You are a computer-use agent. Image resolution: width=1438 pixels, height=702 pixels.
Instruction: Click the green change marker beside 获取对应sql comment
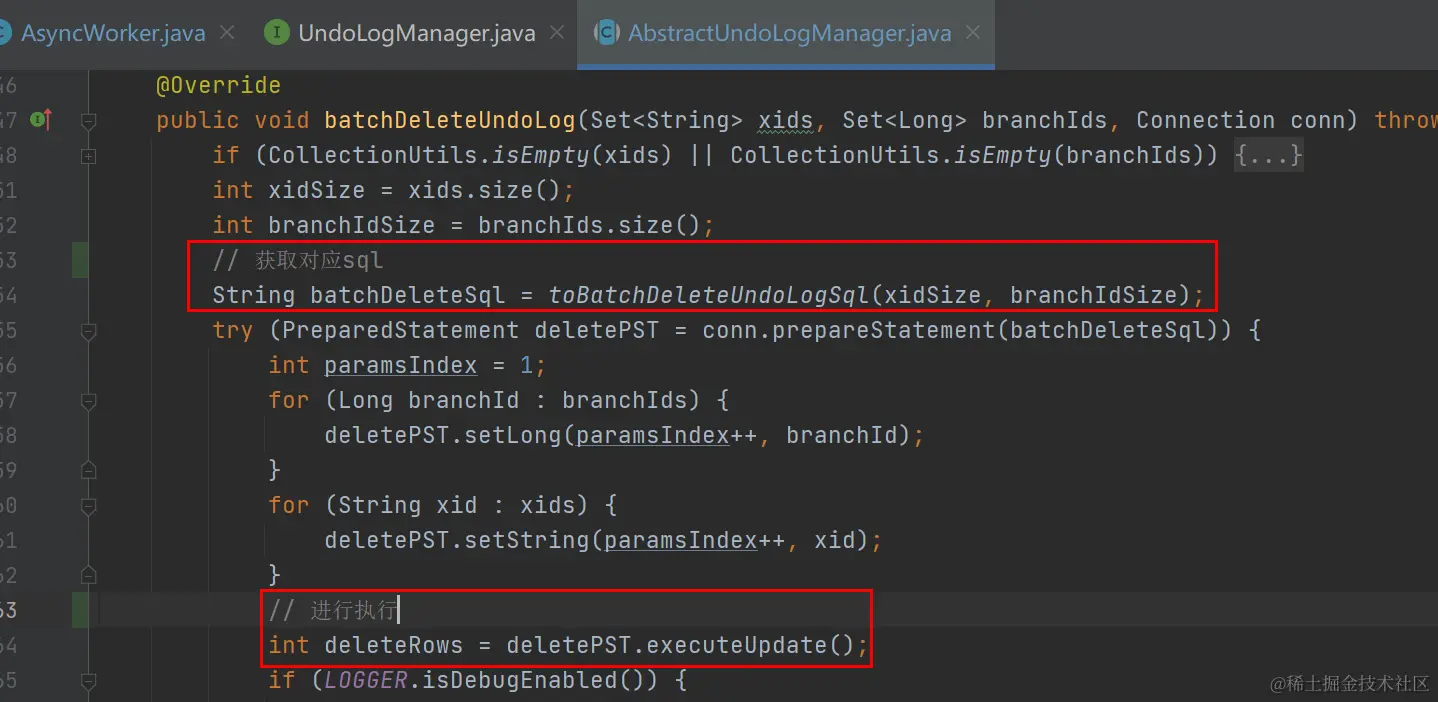80,260
